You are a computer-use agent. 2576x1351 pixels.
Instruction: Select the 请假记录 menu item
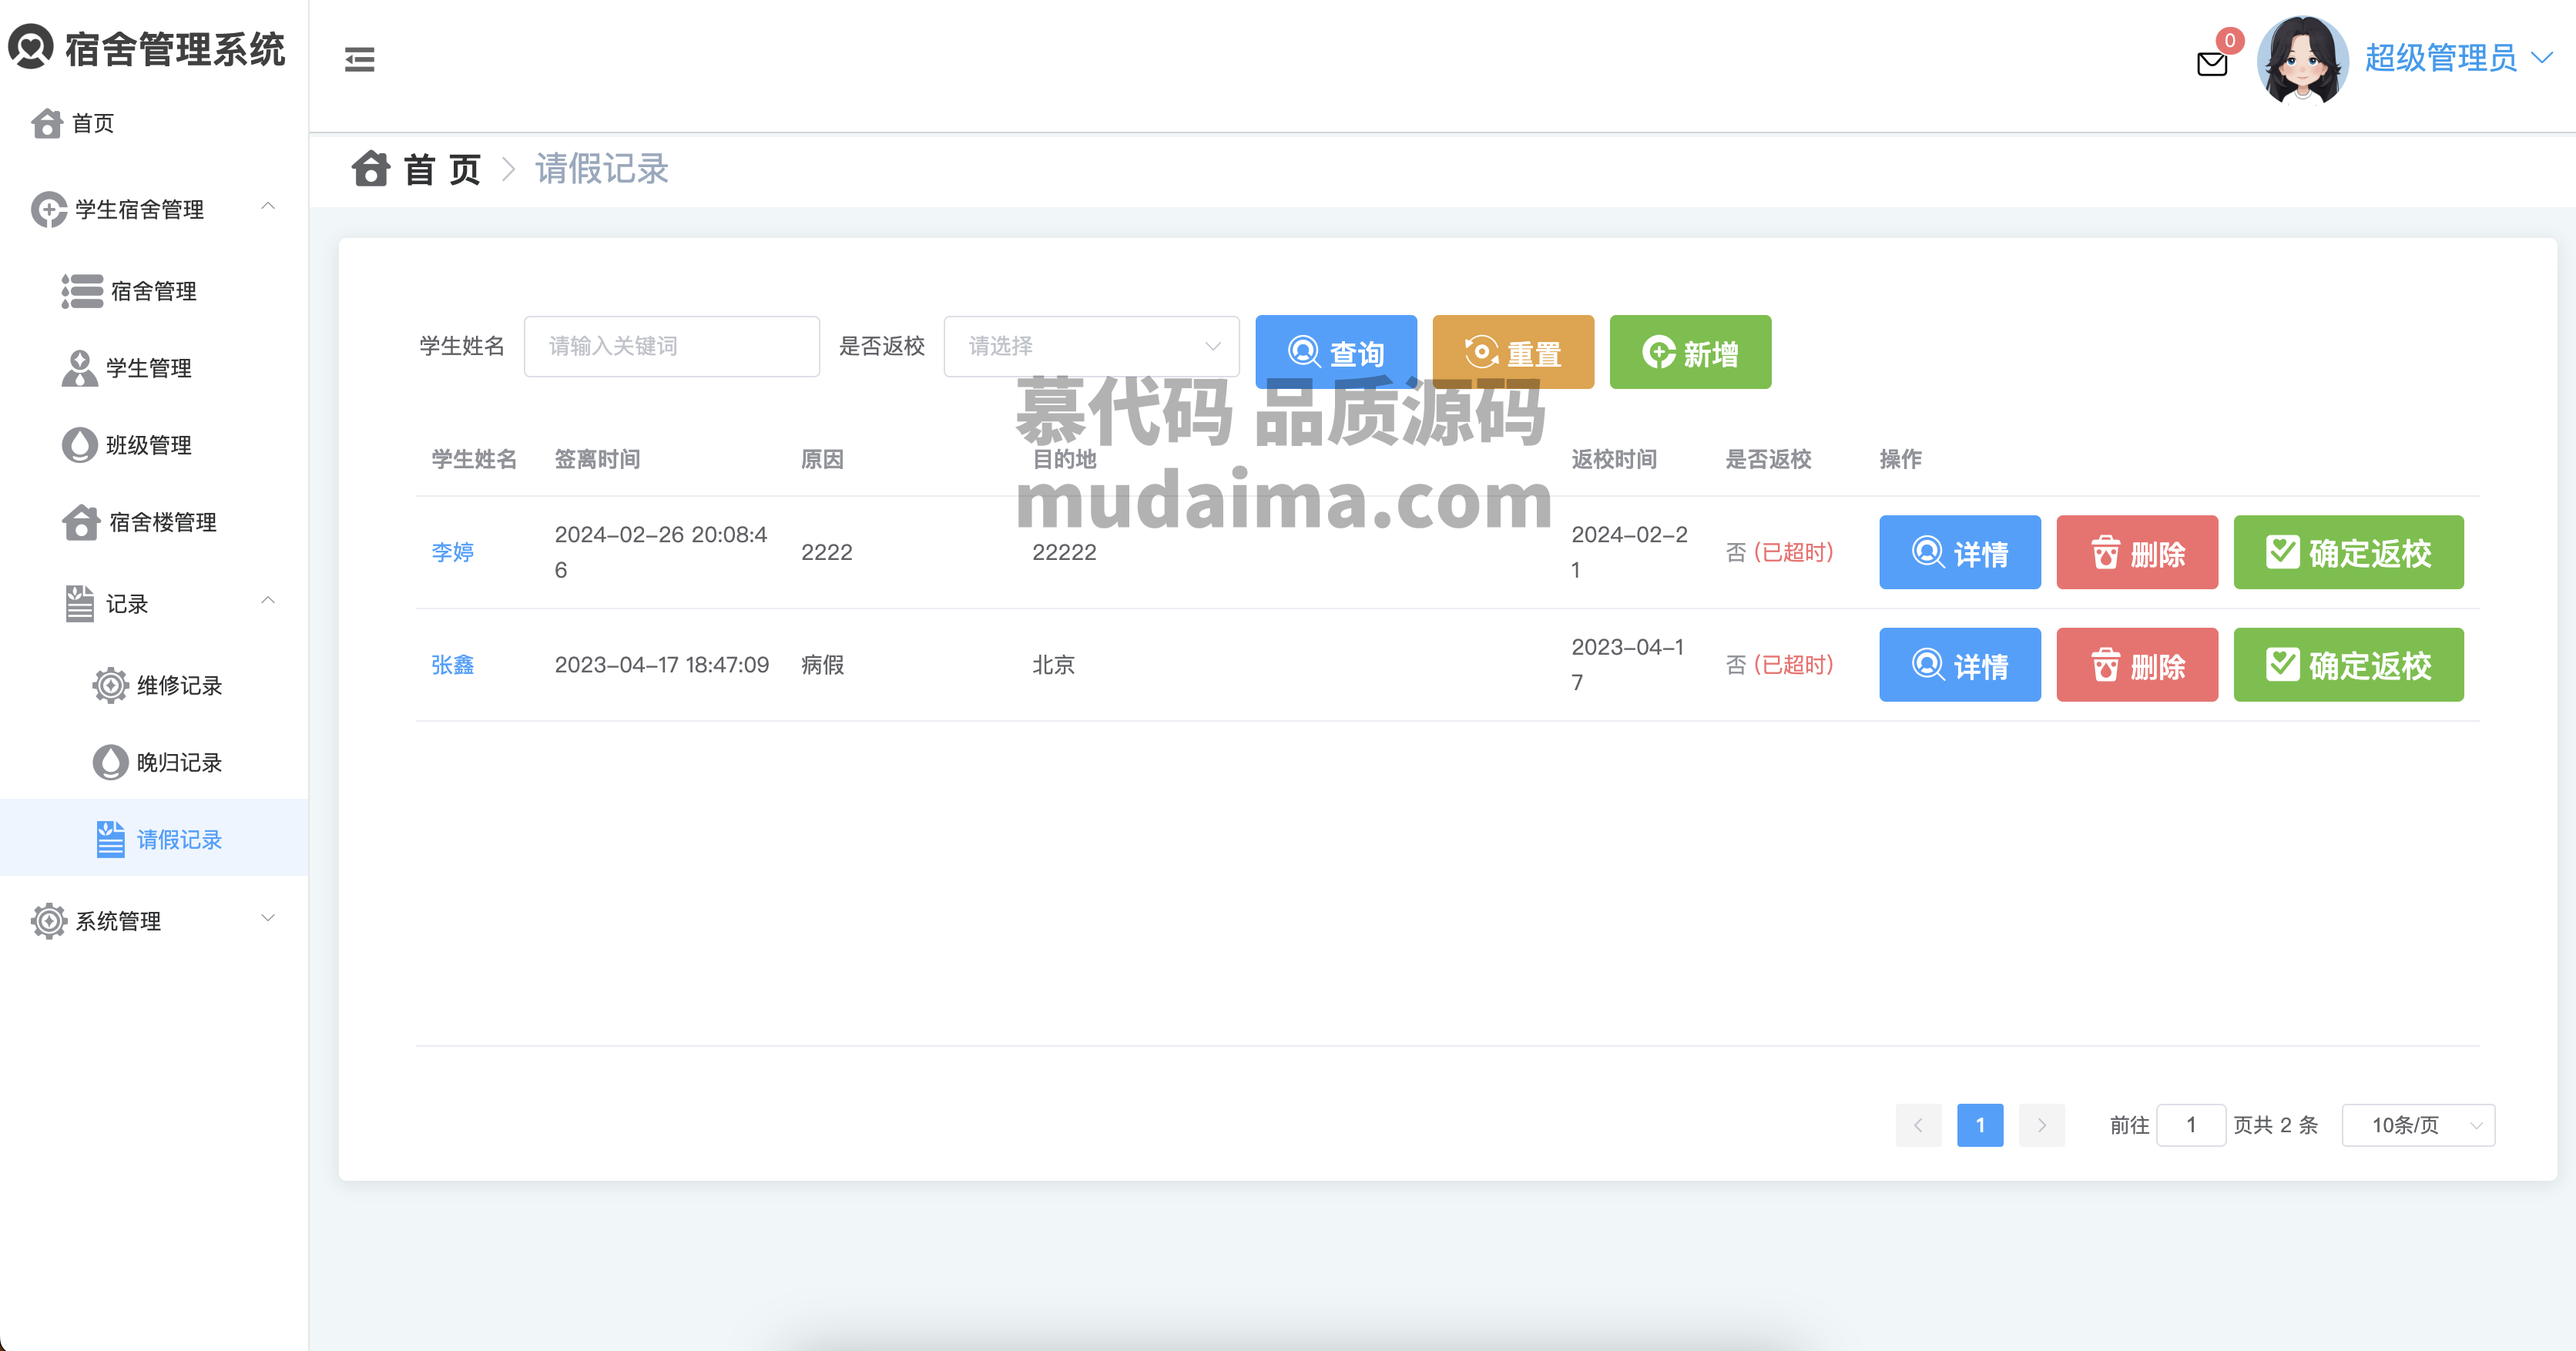pyautogui.click(x=154, y=838)
